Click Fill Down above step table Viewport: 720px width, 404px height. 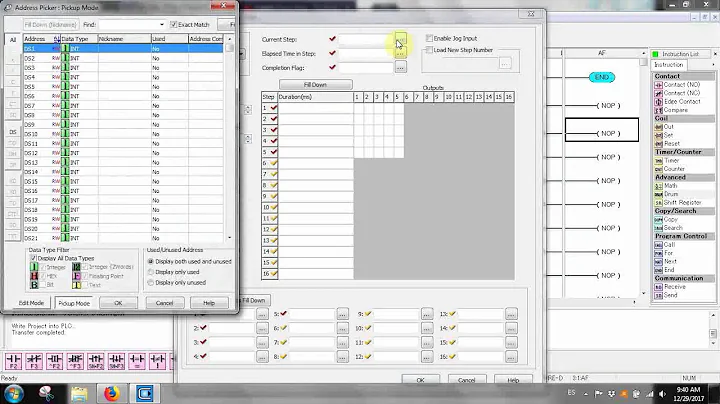[315, 85]
